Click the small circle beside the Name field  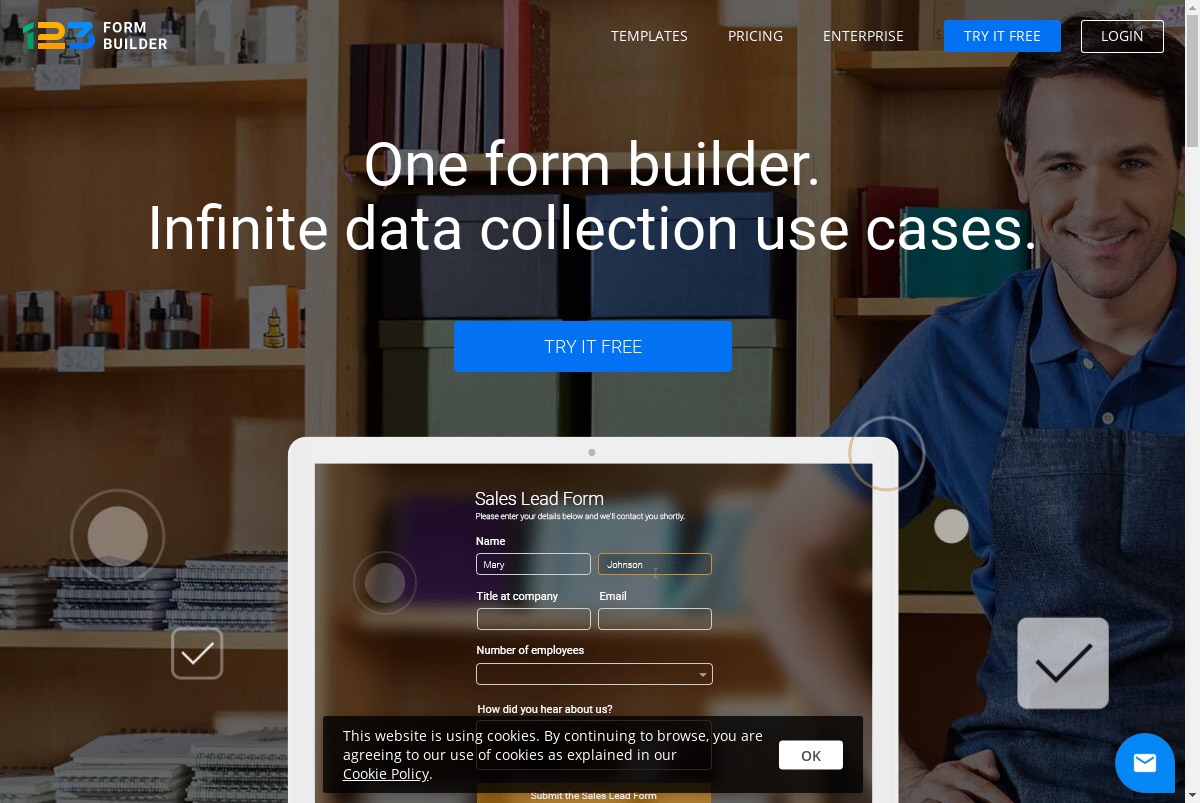(385, 583)
